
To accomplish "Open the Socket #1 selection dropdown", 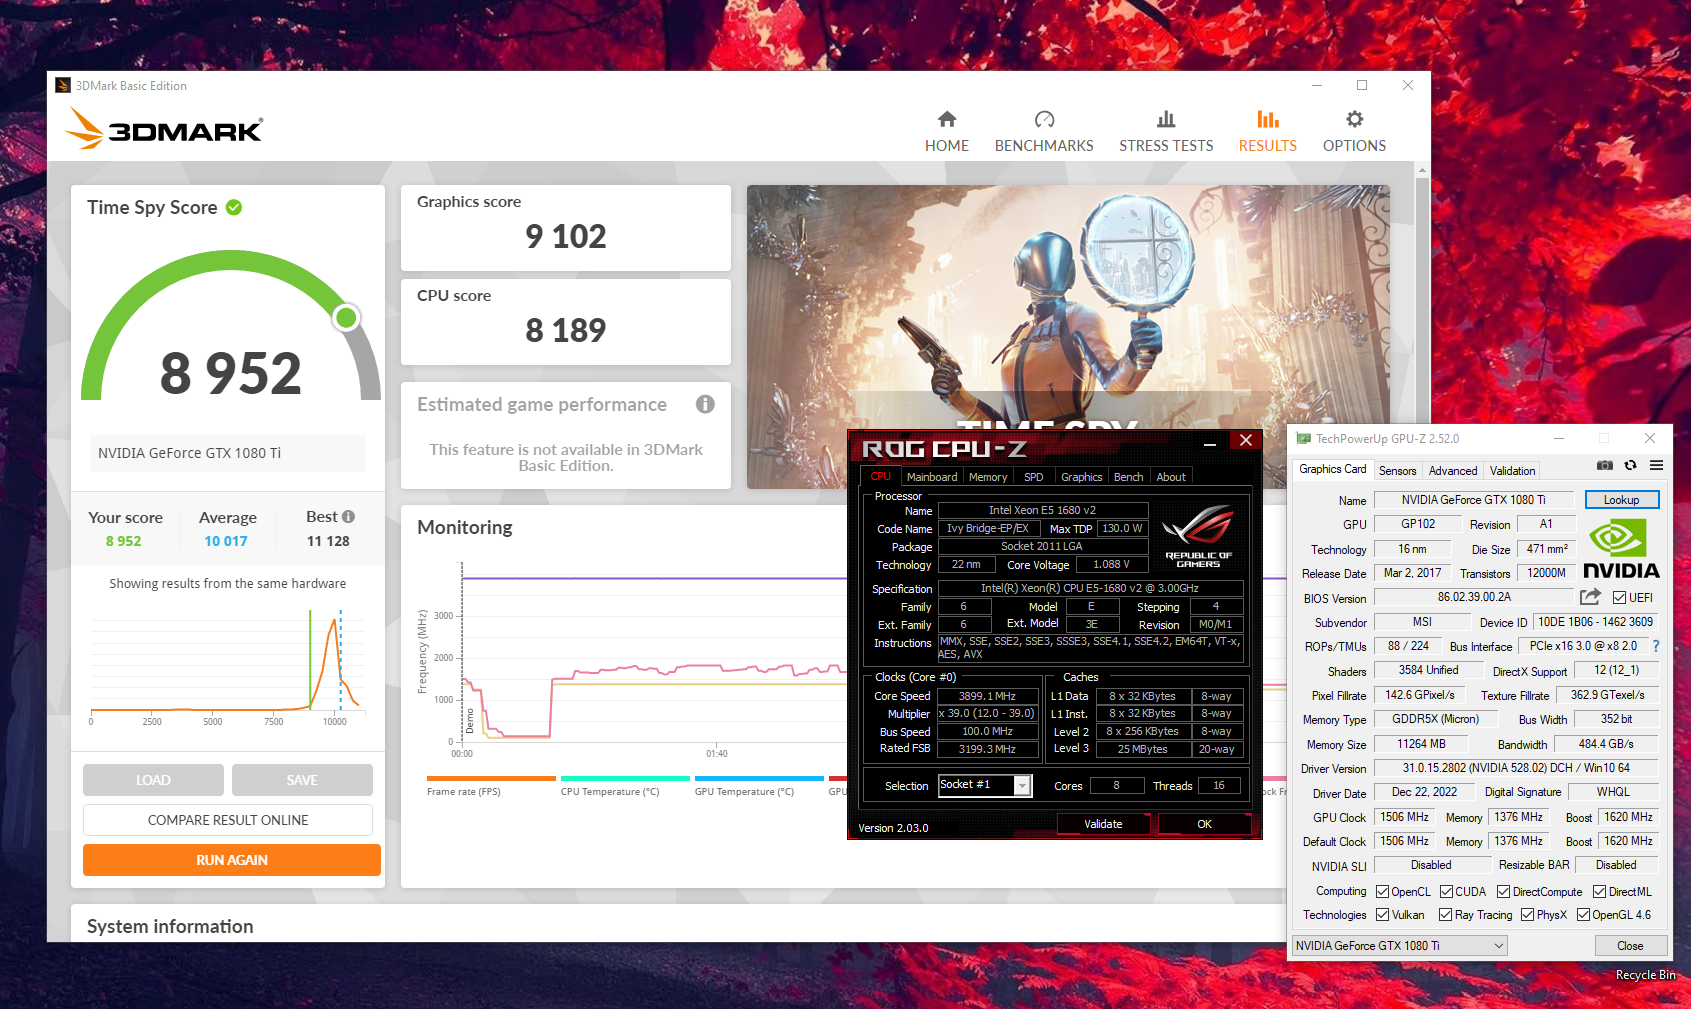I will click(1022, 786).
